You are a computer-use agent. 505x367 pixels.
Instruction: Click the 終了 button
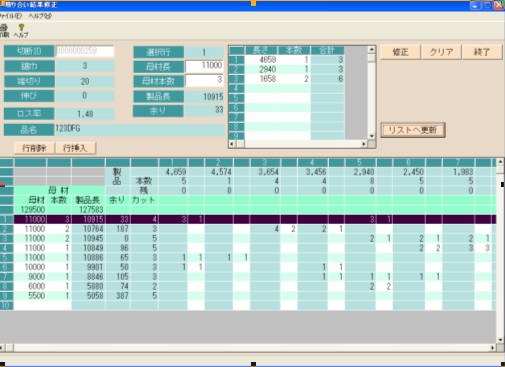(482, 52)
